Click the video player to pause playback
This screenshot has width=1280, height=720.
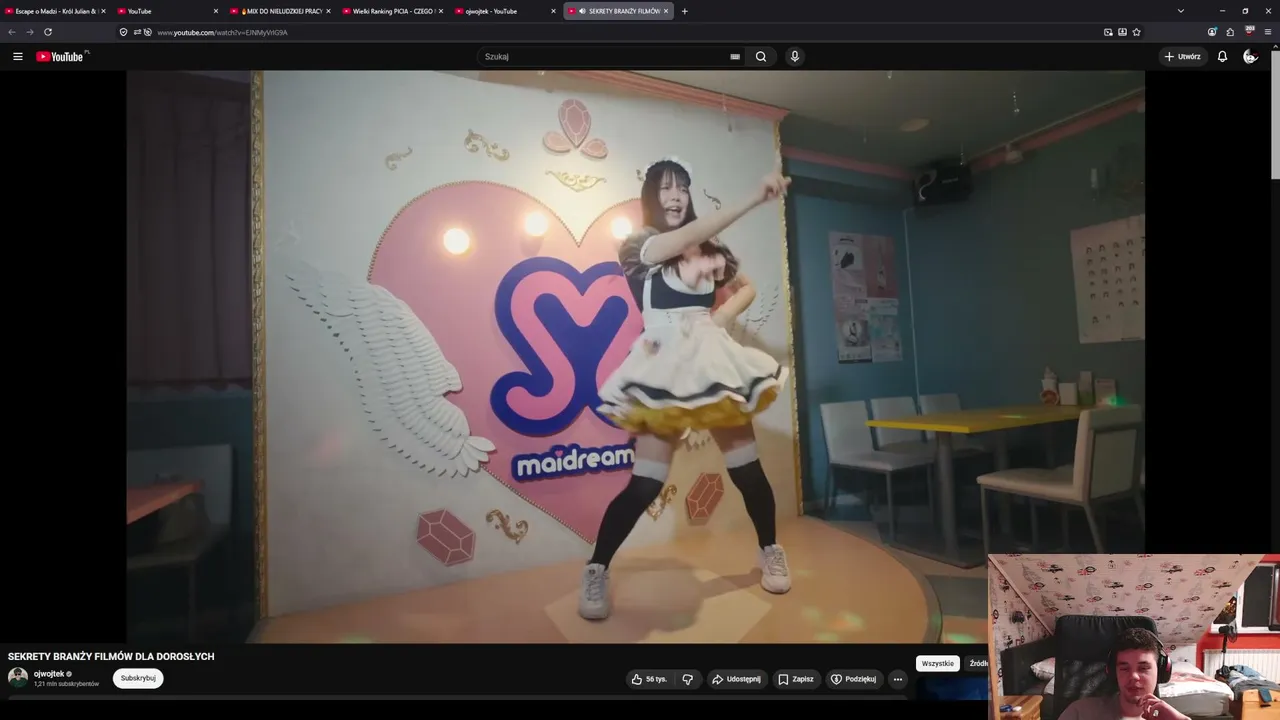point(635,356)
